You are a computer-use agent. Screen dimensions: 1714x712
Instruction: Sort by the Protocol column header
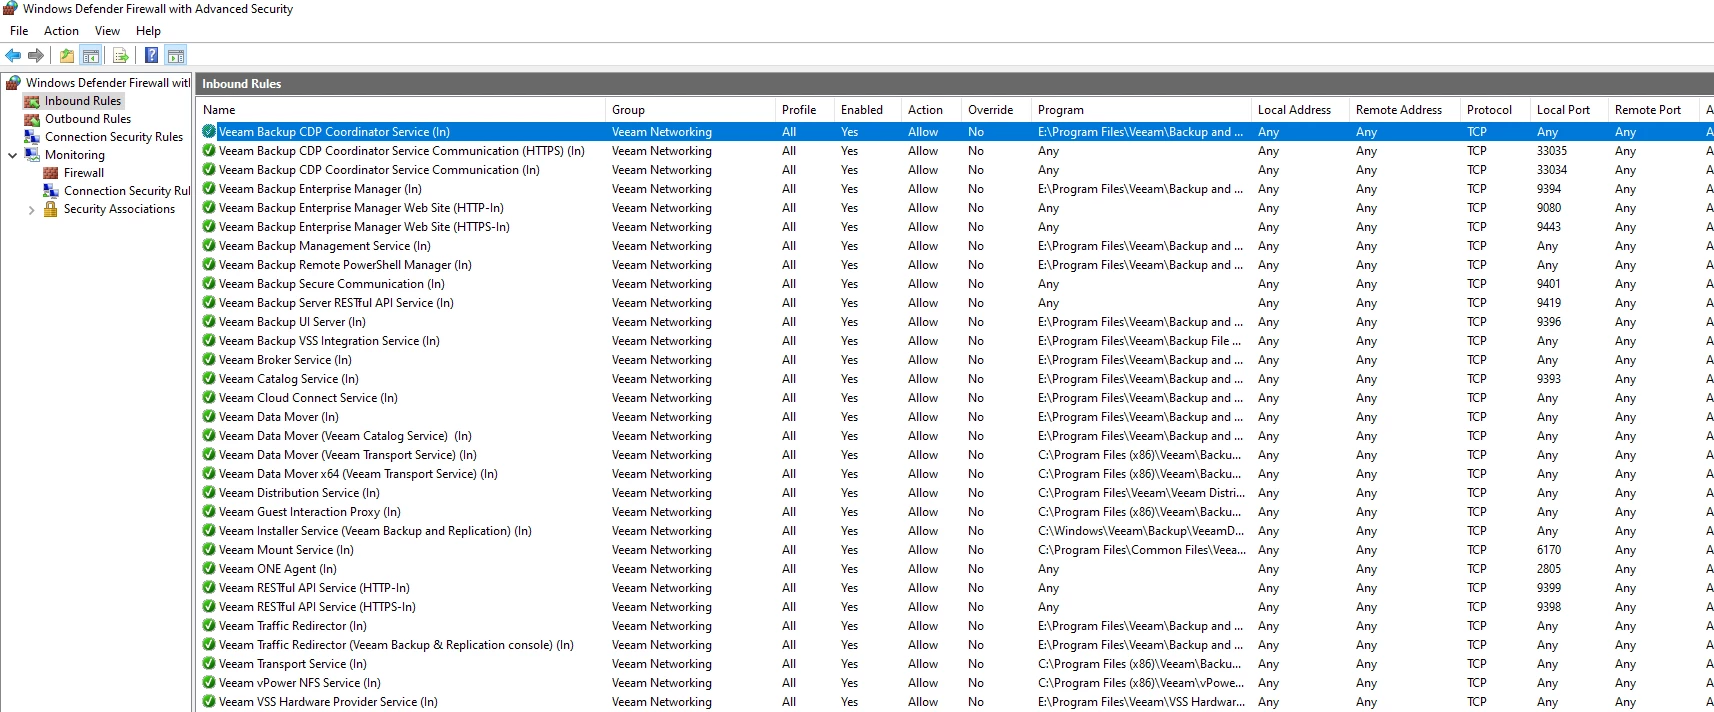coord(1495,110)
